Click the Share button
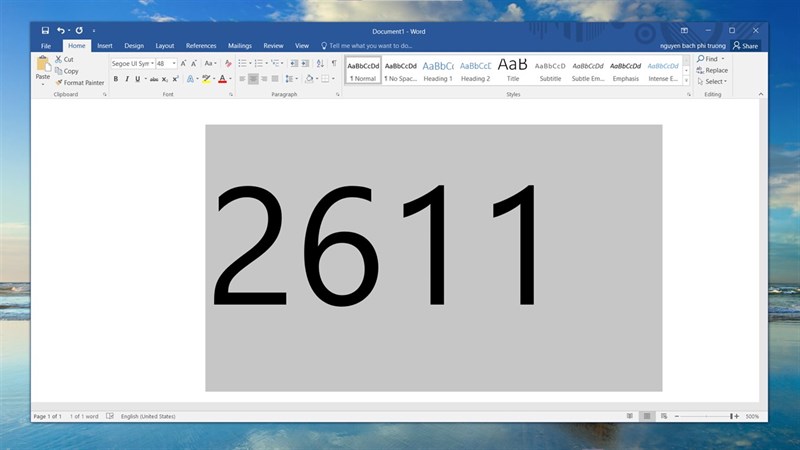Viewport: 800px width, 450px height. (x=745, y=46)
